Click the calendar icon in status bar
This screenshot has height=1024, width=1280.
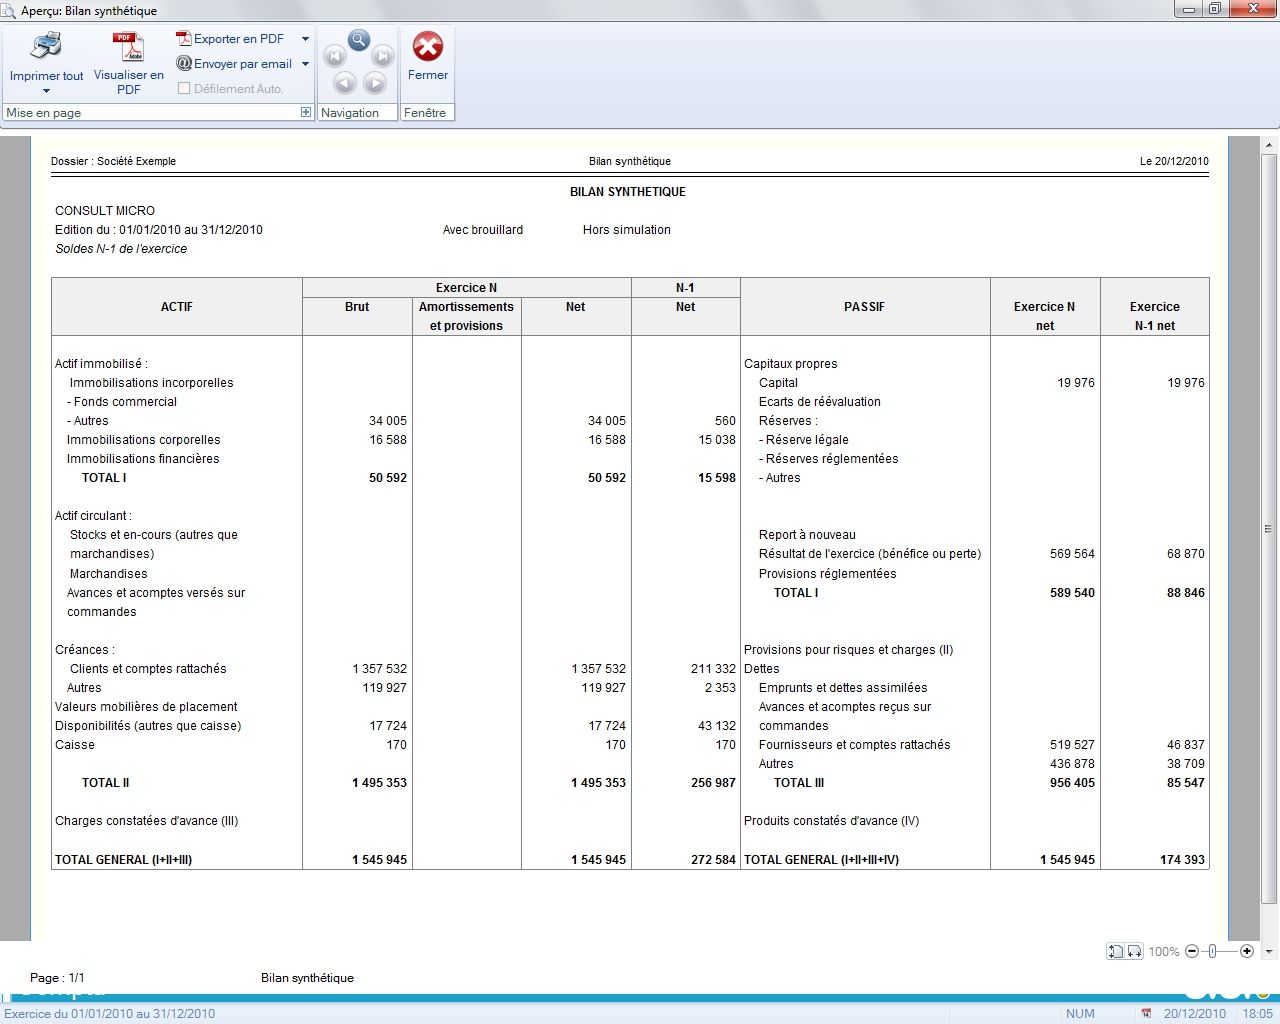(1146, 1013)
